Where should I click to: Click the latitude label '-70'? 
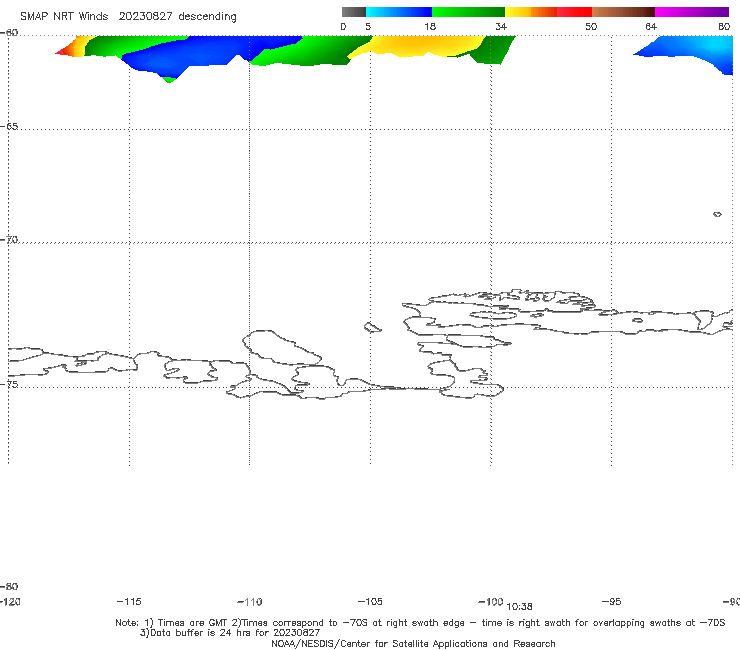[9, 240]
